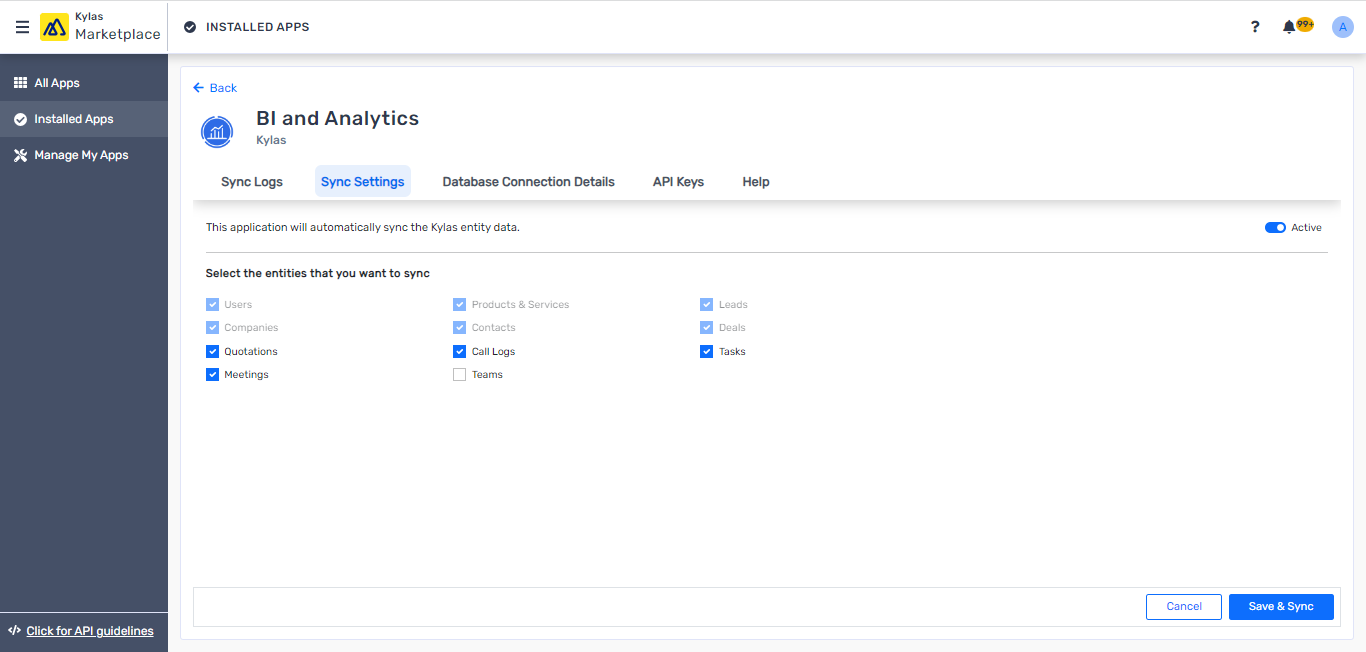Viewport: 1366px width, 652px height.
Task: Open notifications with the bell icon
Action: tap(1289, 26)
